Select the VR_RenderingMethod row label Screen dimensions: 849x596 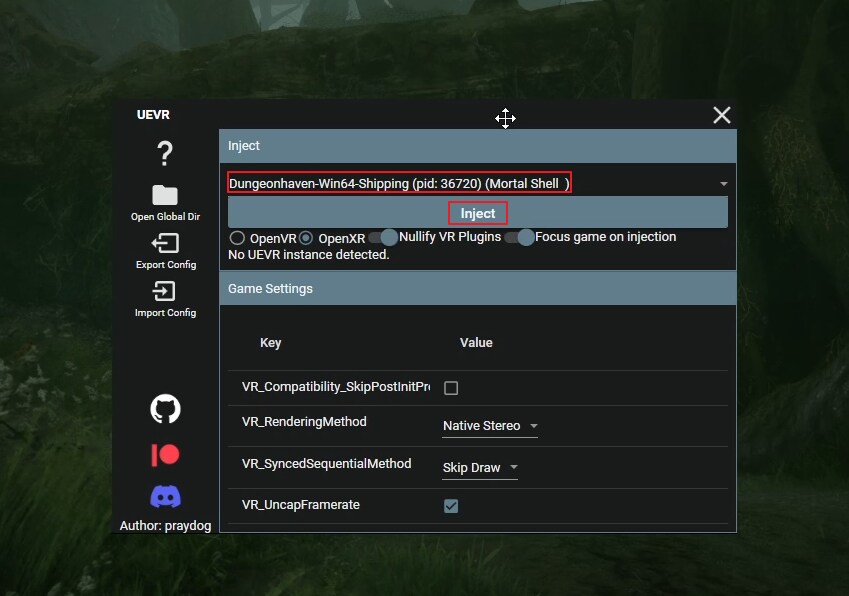pos(304,422)
